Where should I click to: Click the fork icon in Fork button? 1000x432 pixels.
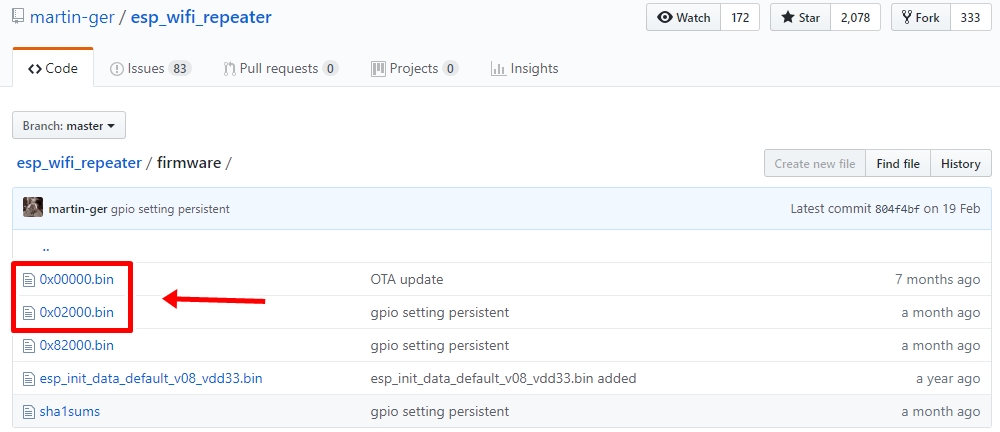click(x=906, y=17)
